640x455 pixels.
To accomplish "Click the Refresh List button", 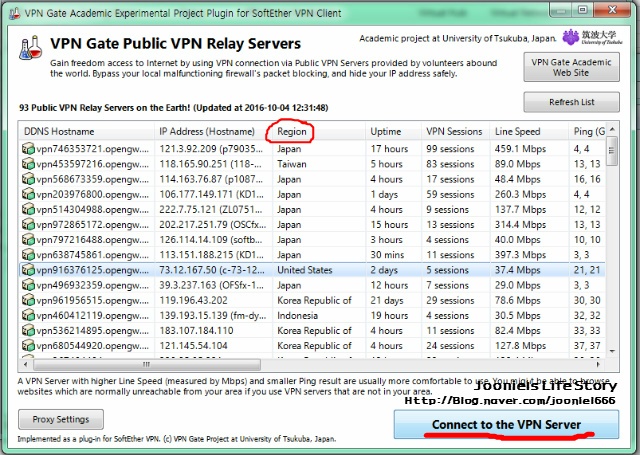I will (x=571, y=102).
